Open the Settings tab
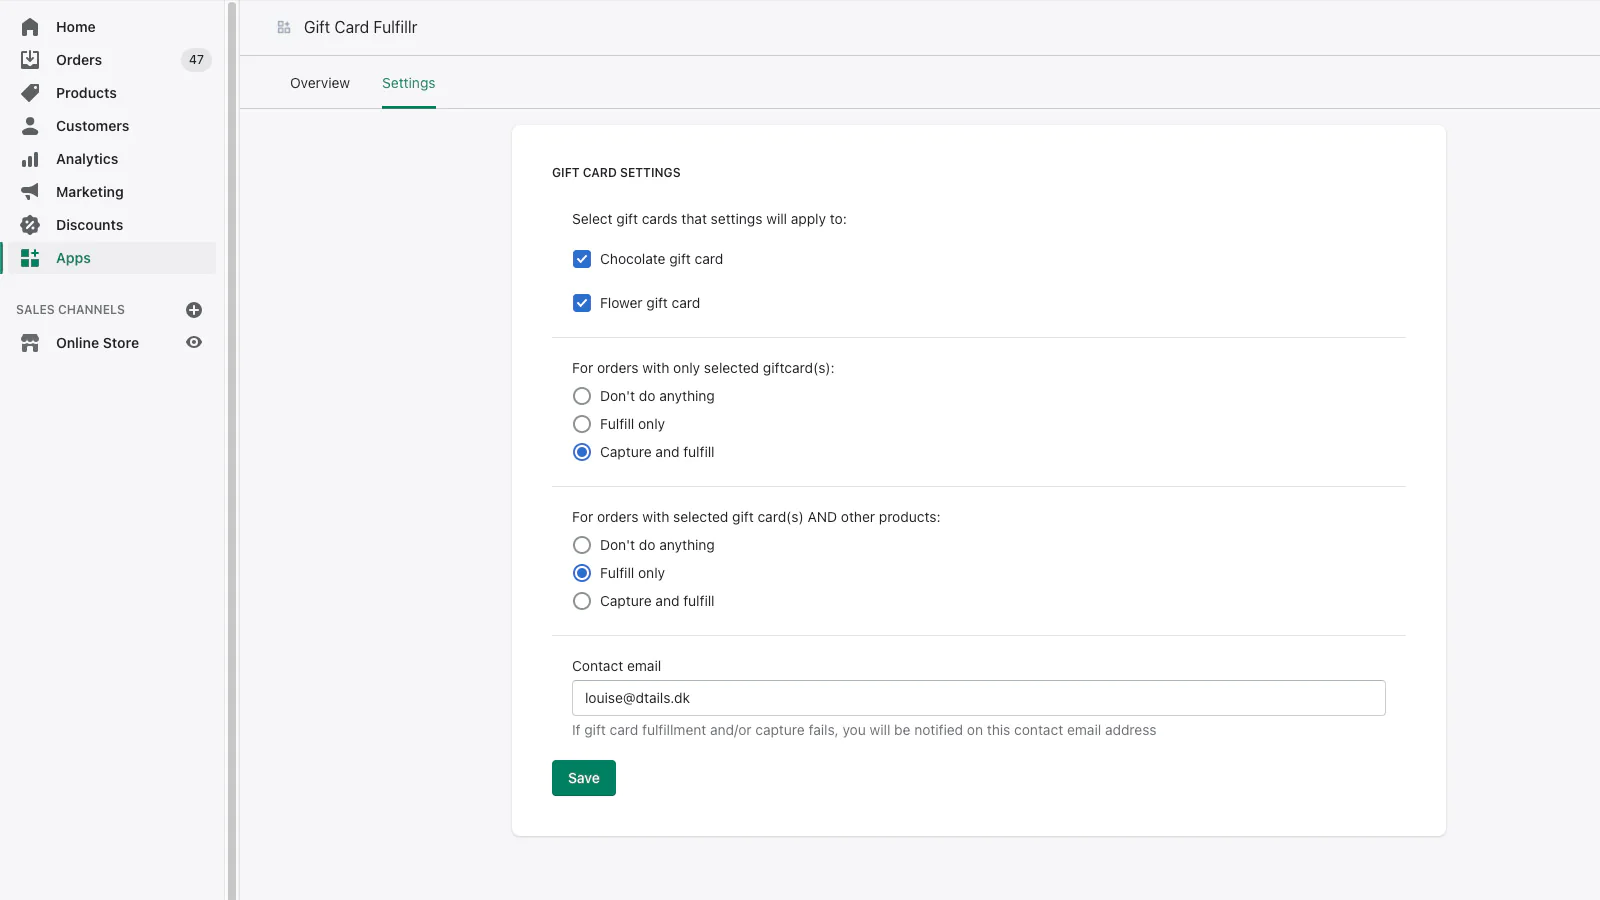This screenshot has height=900, width=1600. pyautogui.click(x=408, y=83)
